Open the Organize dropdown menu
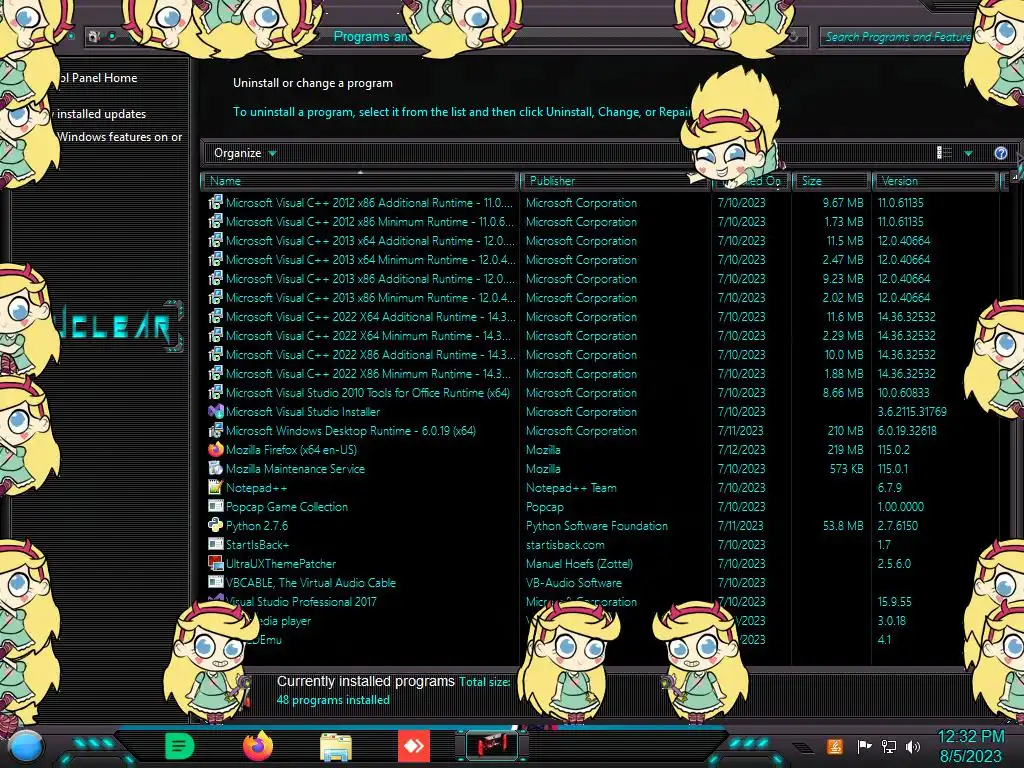The width and height of the screenshot is (1024, 768). tap(245, 153)
